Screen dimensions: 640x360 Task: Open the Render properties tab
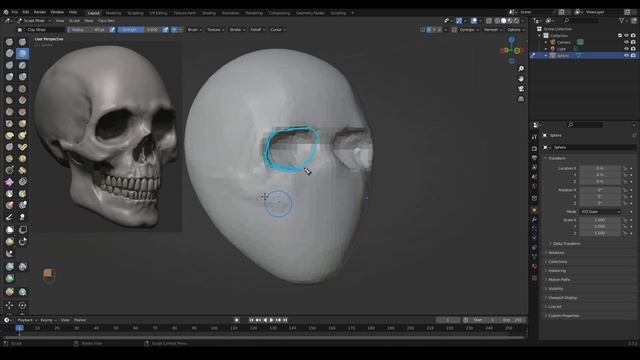(x=534, y=148)
